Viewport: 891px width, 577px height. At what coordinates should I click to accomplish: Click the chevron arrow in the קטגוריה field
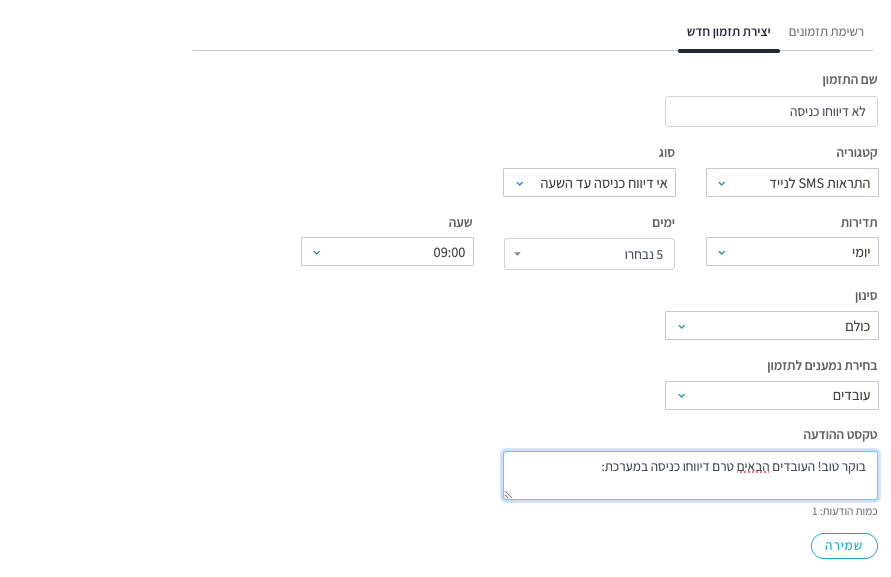[722, 184]
